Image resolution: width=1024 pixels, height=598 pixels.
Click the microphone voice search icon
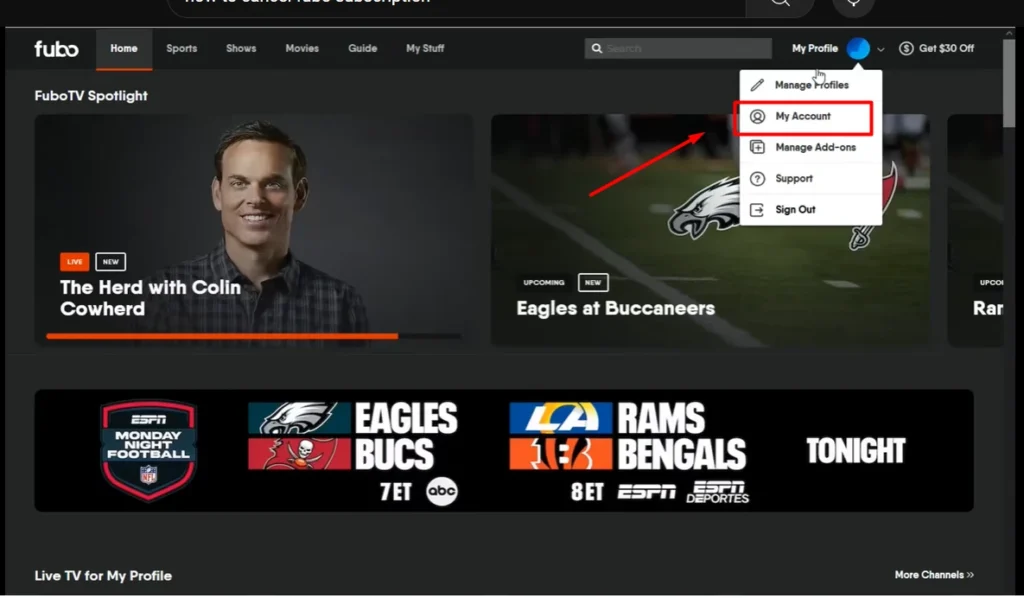pos(853,3)
